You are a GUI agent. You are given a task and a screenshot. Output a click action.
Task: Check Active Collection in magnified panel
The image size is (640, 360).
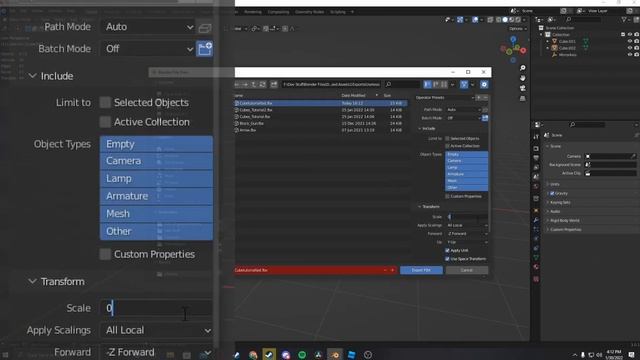[x=105, y=122]
